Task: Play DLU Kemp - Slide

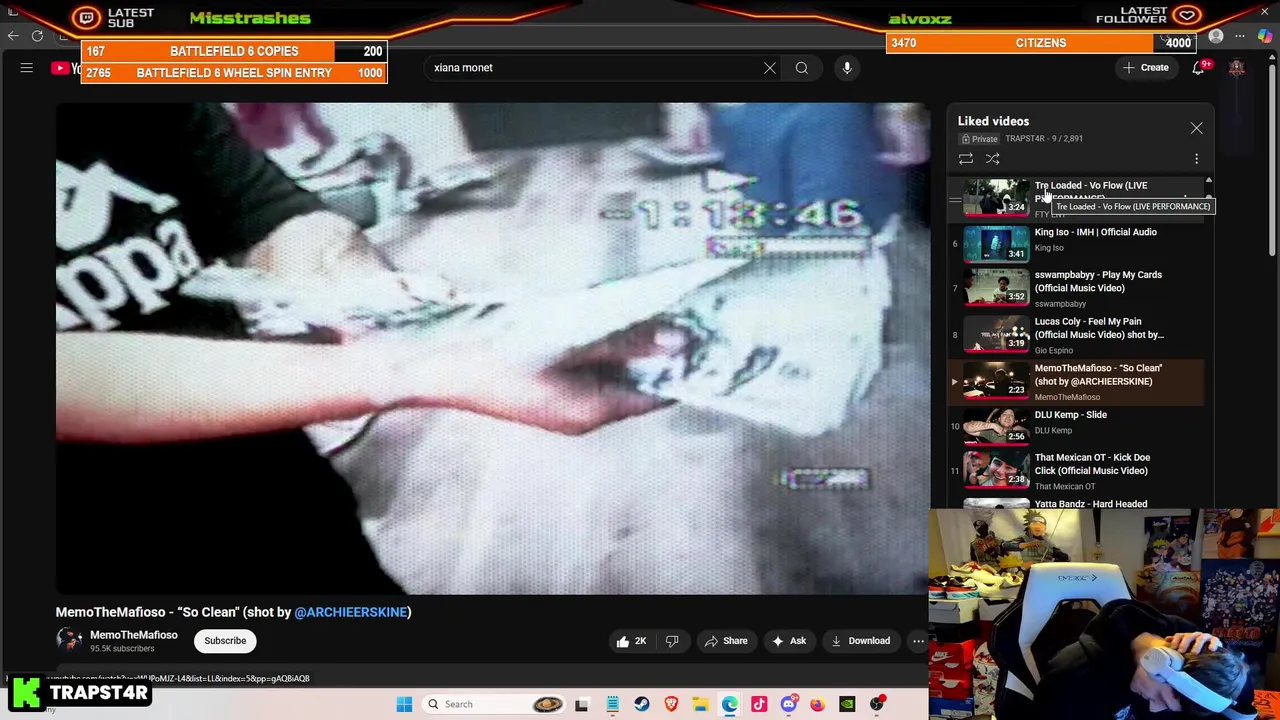Action: pyautogui.click(x=1075, y=426)
